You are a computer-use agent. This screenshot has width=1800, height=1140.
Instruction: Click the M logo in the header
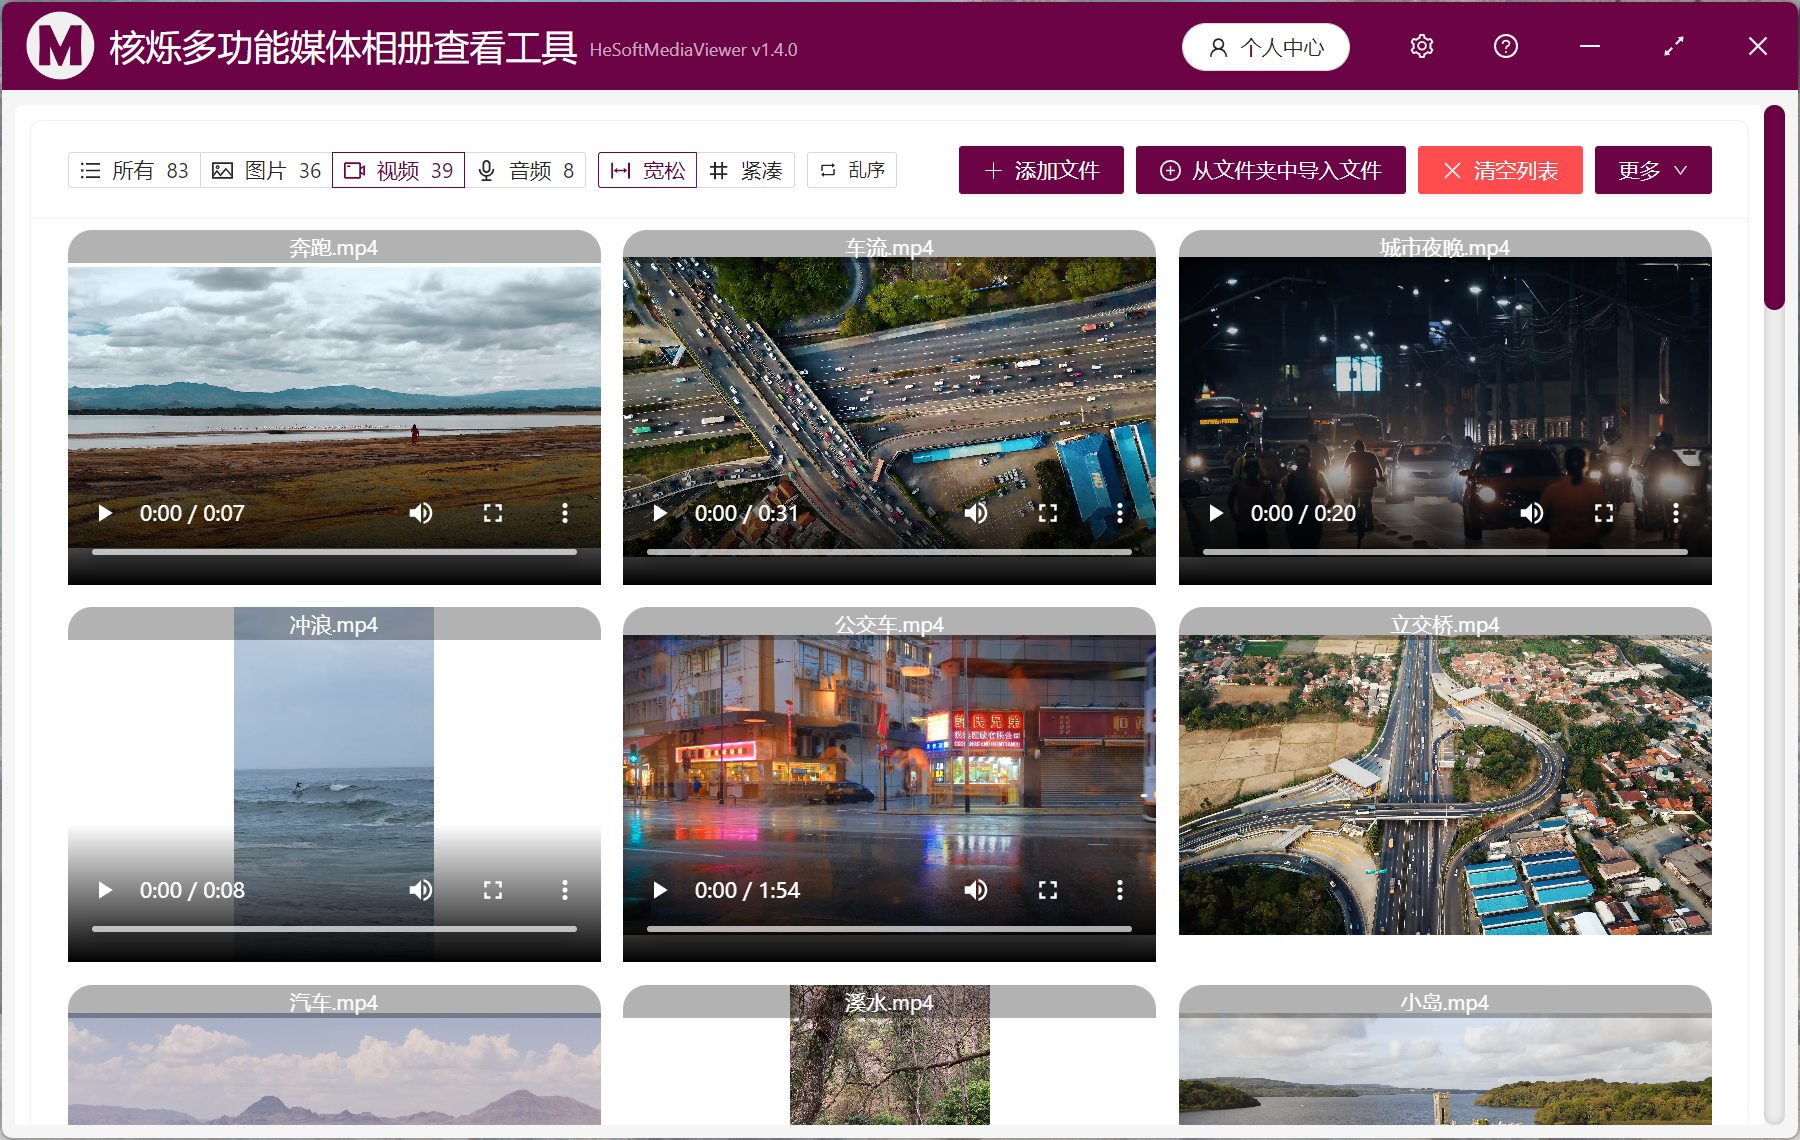59,46
